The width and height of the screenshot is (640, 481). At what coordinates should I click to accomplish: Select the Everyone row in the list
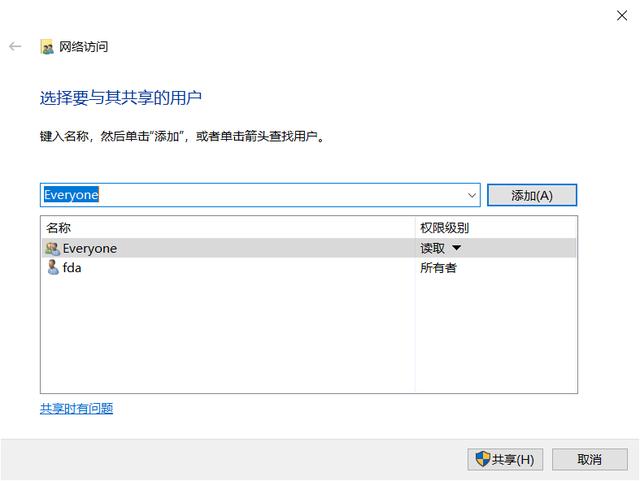tap(309, 248)
